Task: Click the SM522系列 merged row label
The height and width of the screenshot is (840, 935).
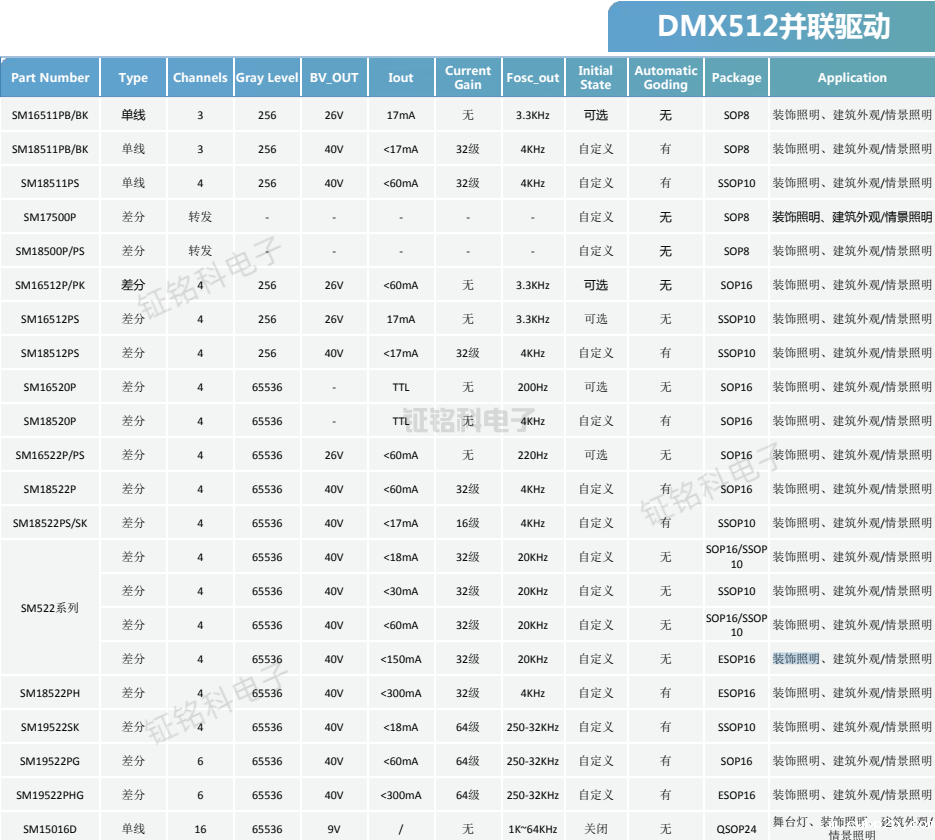Action: 49,607
